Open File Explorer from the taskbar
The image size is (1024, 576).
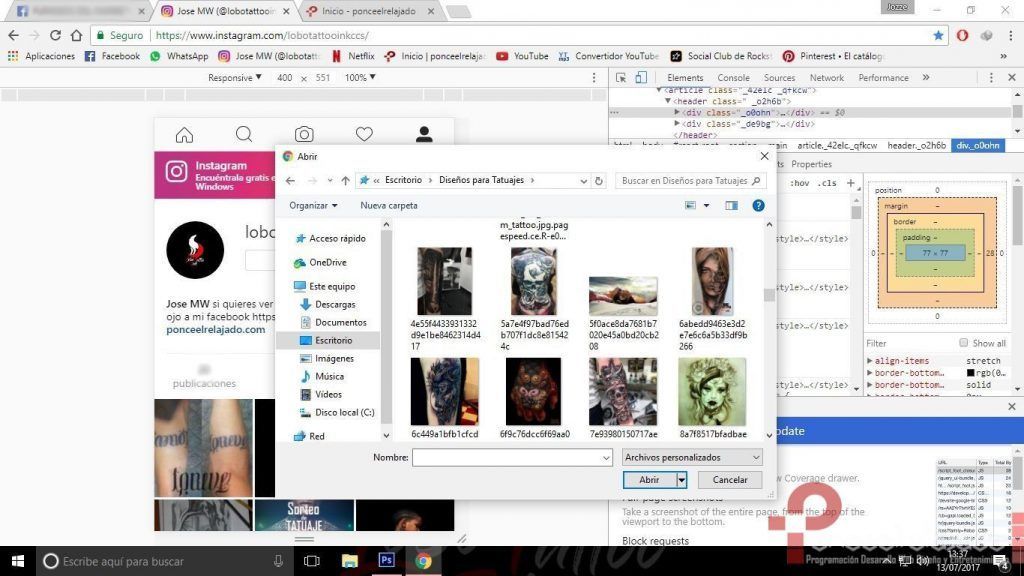click(x=350, y=561)
